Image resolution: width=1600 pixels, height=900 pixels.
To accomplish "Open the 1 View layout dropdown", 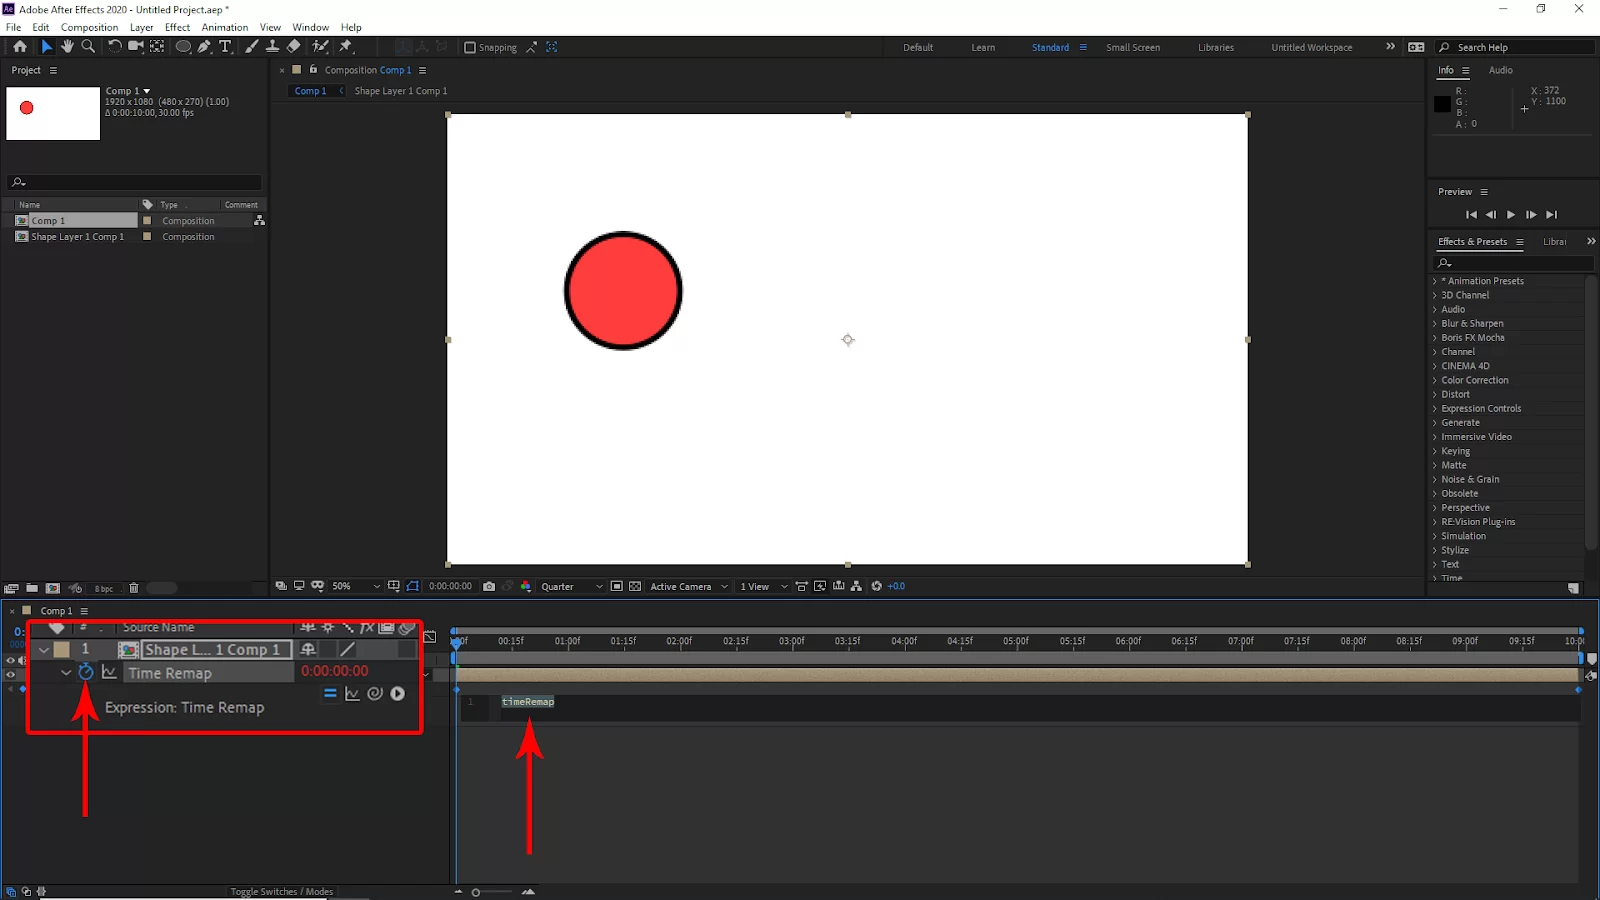I will [764, 587].
